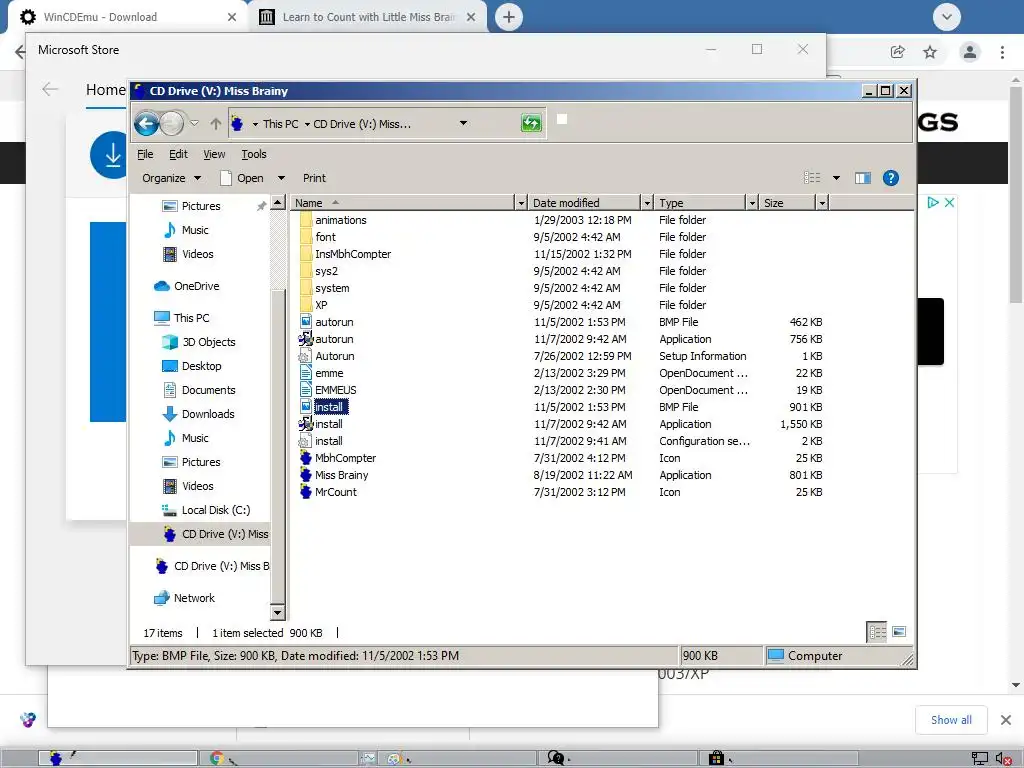Image resolution: width=1024 pixels, height=768 pixels.
Task: Open the Name column filter dropdown
Action: coord(520,203)
